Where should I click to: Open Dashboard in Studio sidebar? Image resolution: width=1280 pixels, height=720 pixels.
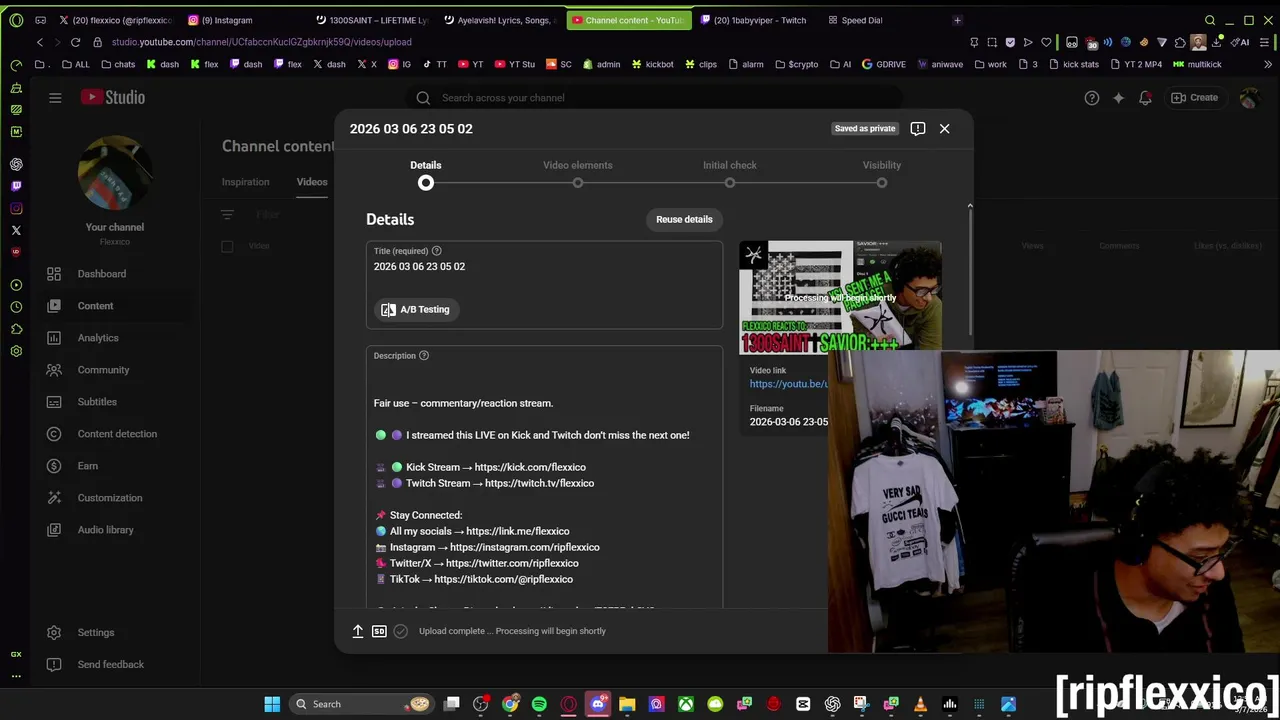100,274
